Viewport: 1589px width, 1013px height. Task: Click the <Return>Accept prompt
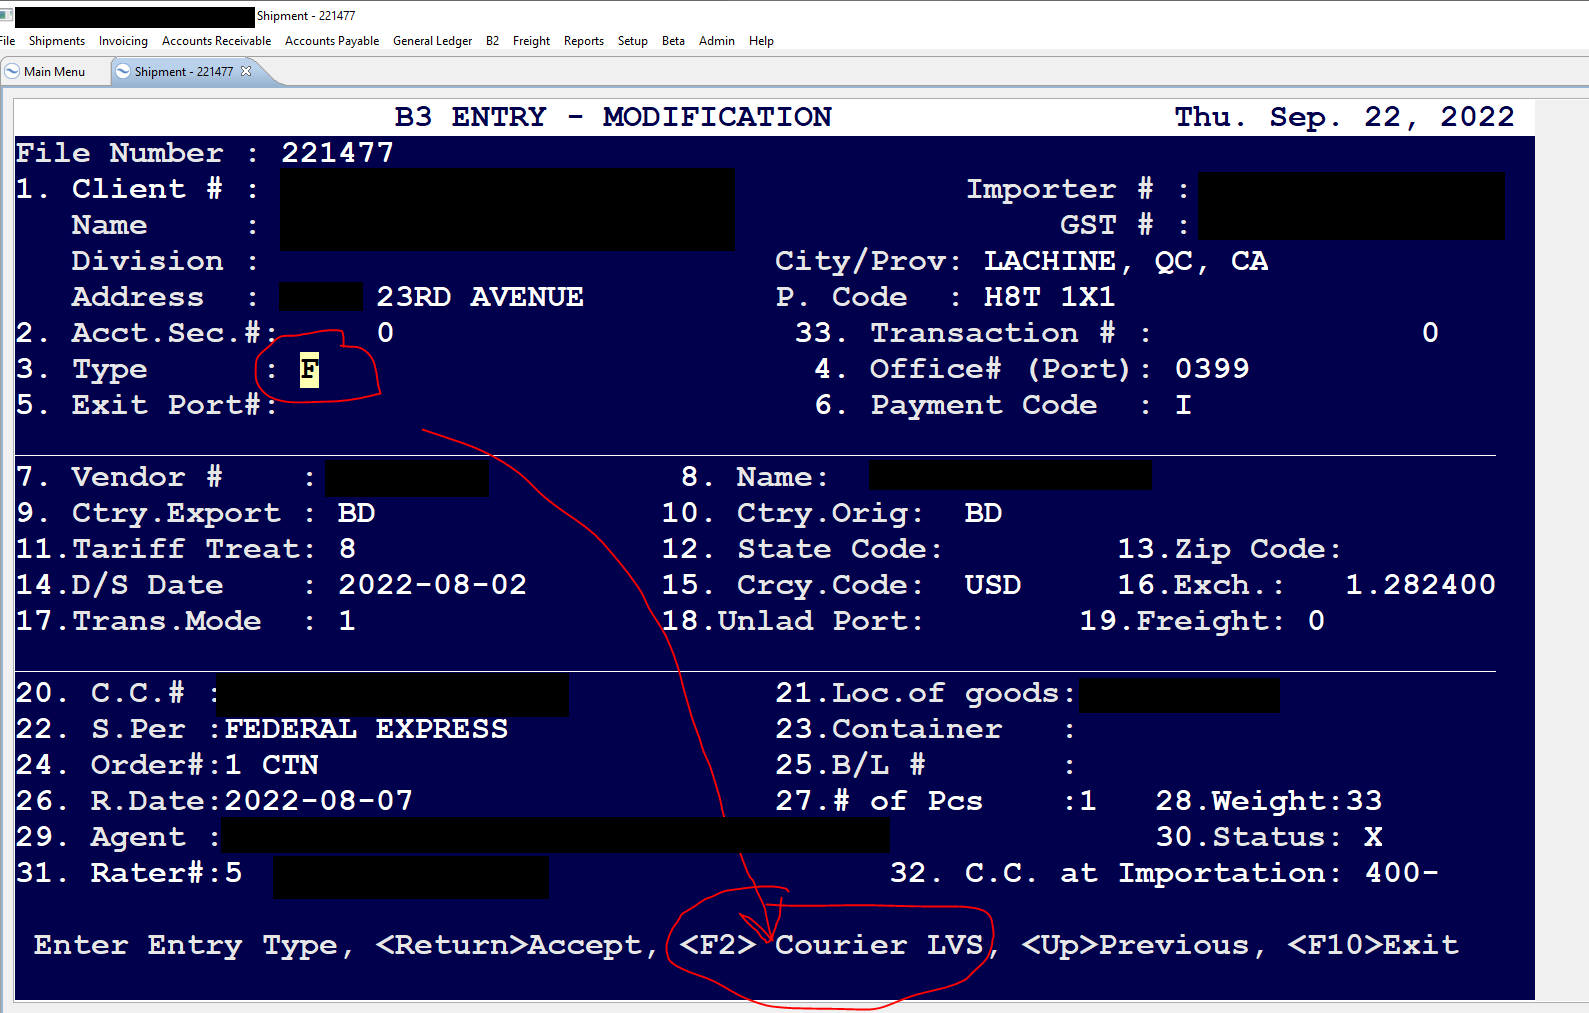point(509,945)
